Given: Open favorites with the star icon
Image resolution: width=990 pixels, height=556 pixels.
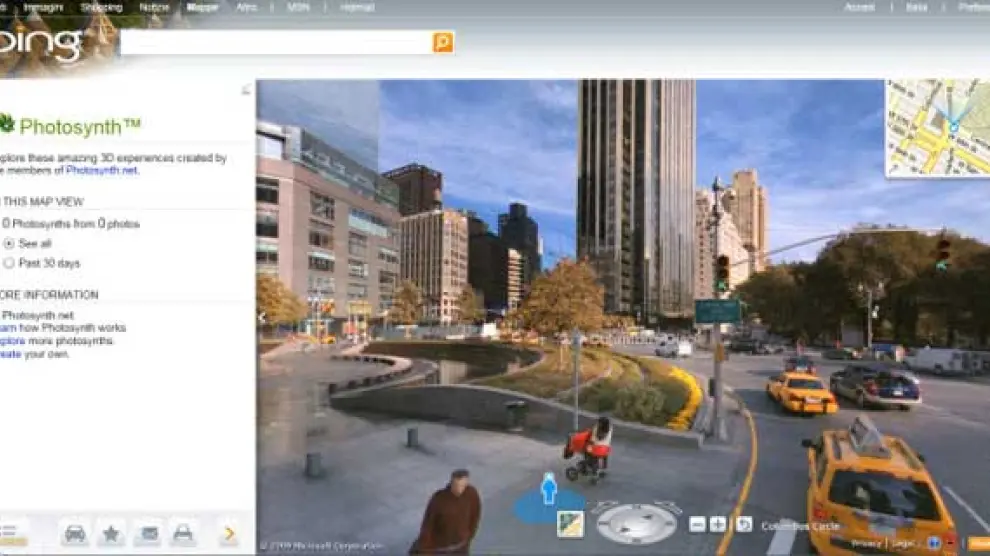Looking at the screenshot, I should [x=111, y=534].
